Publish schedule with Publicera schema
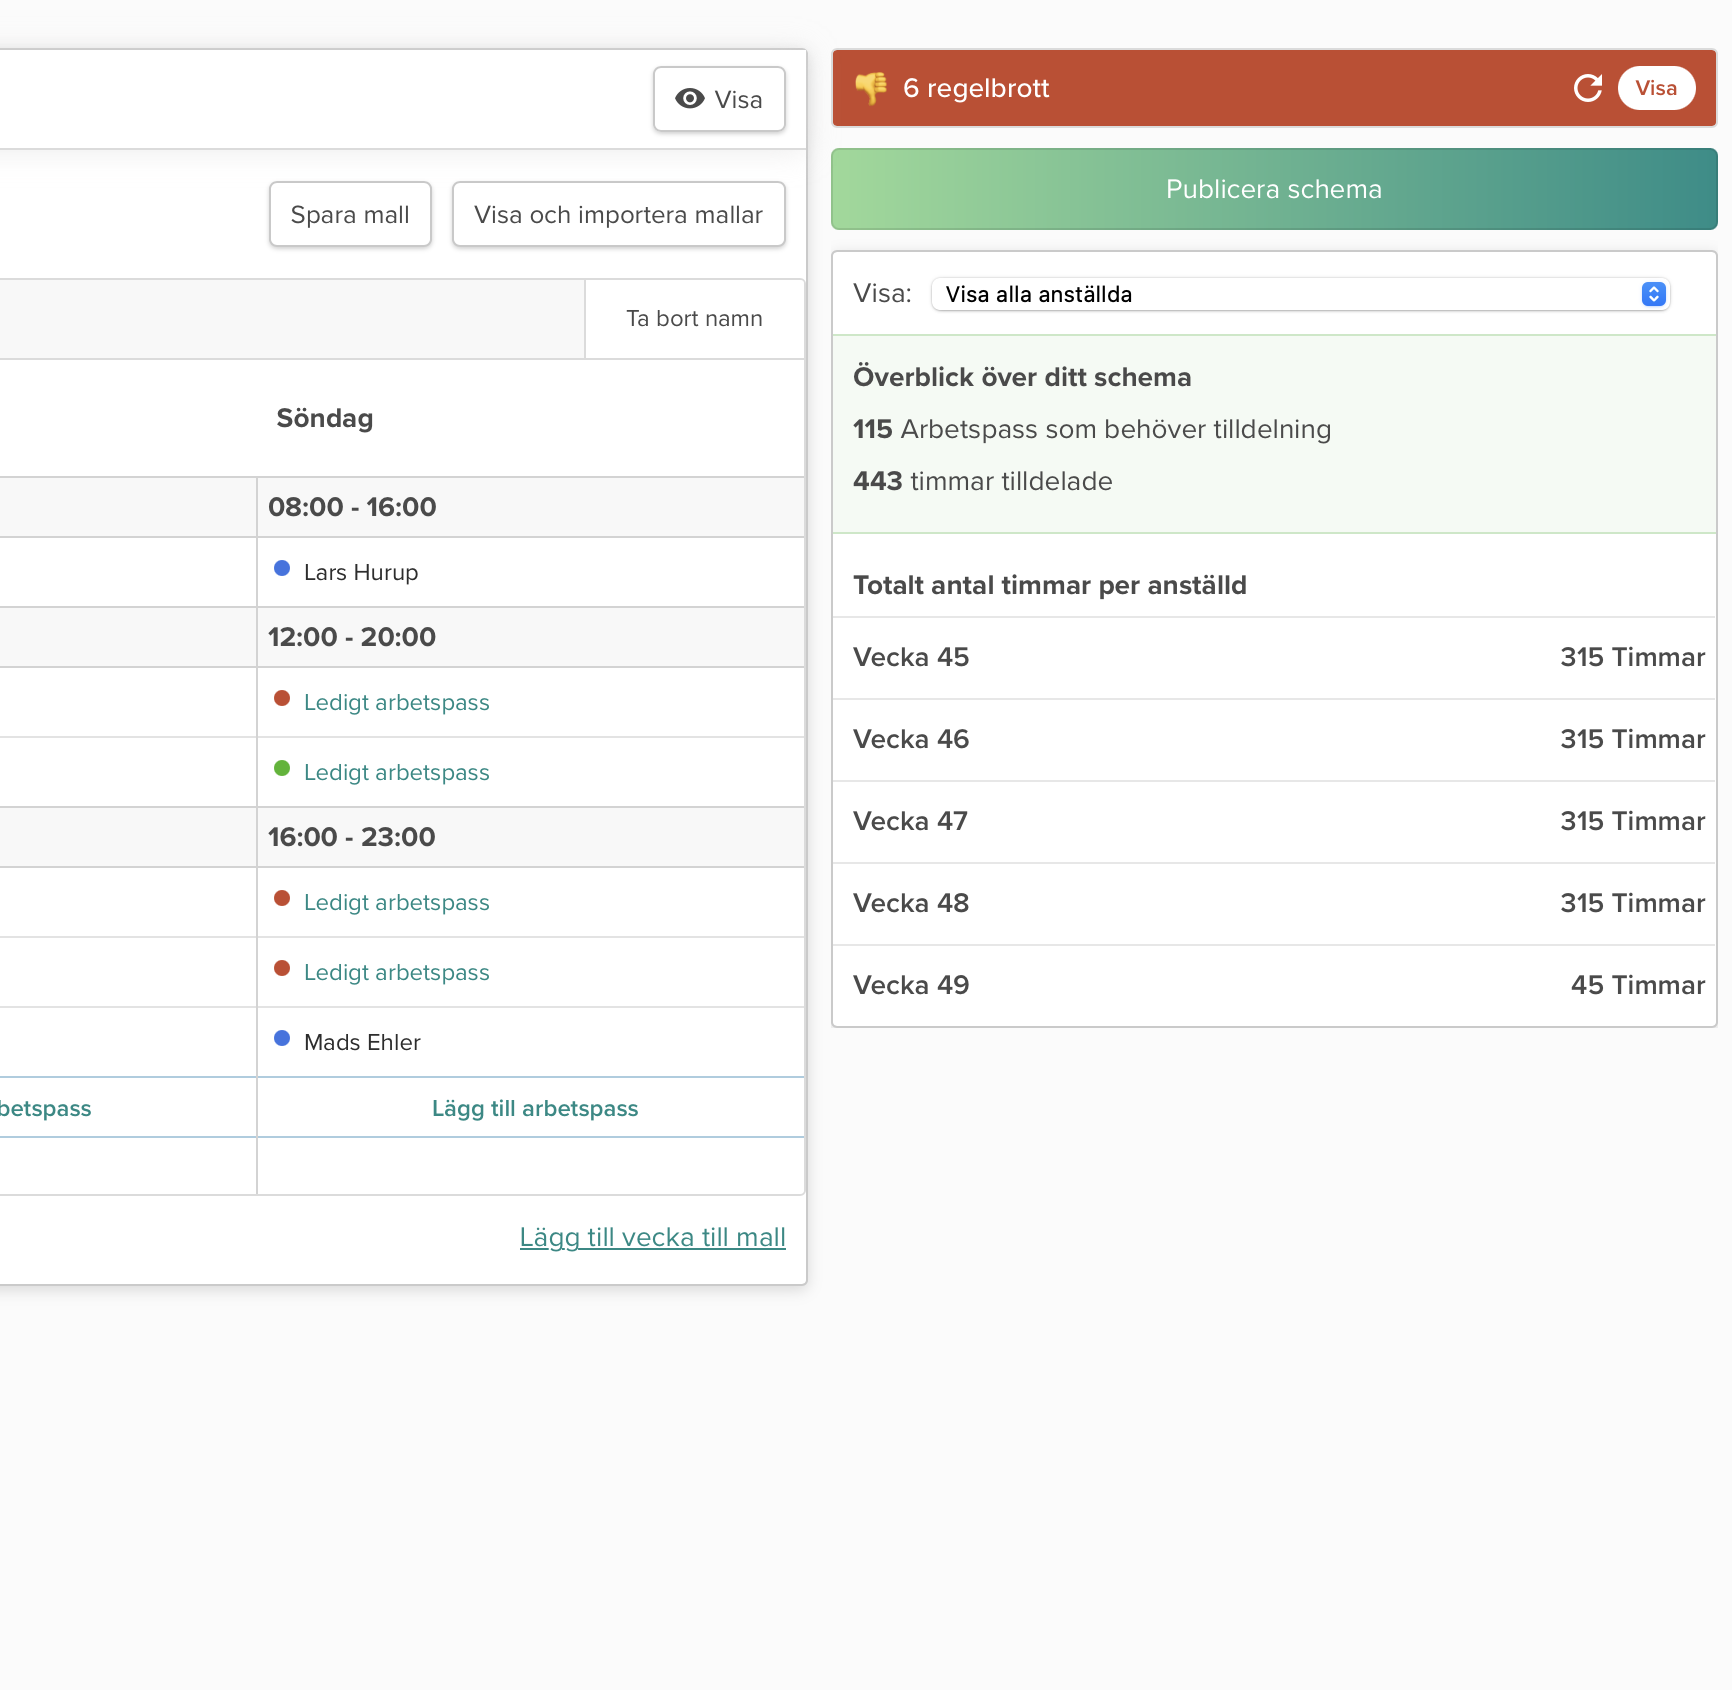 (1273, 189)
